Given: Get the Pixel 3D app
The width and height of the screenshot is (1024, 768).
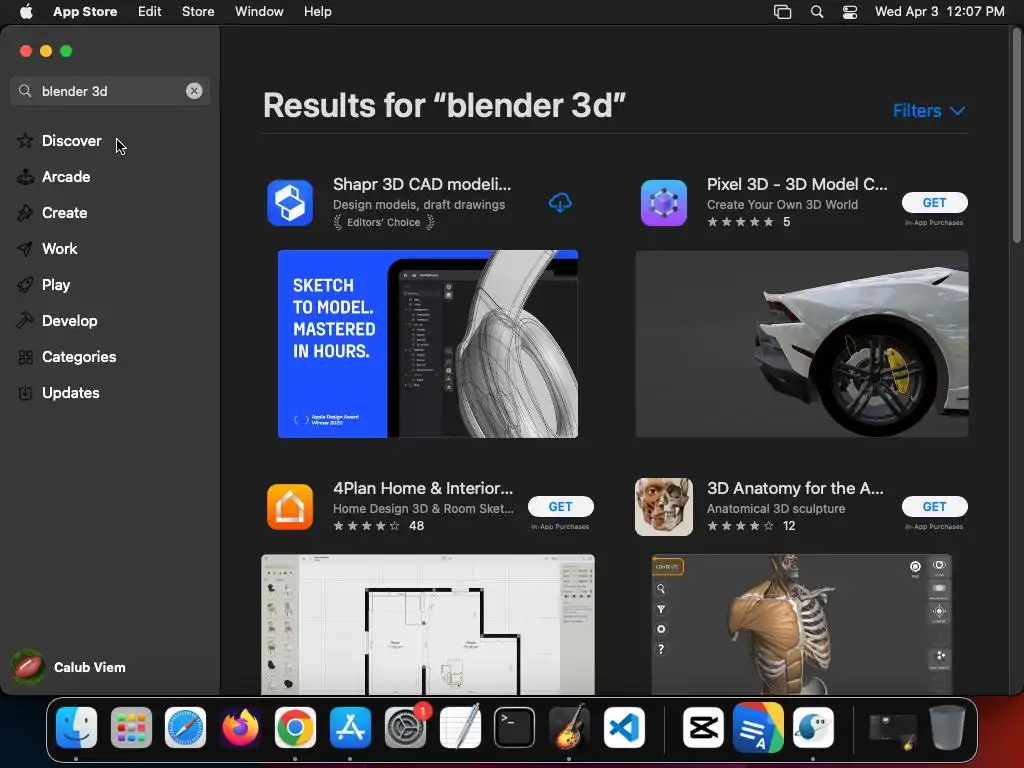Looking at the screenshot, I should [935, 202].
